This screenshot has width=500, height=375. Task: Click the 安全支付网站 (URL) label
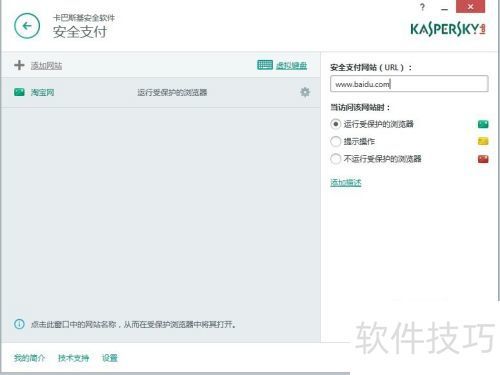click(371, 68)
